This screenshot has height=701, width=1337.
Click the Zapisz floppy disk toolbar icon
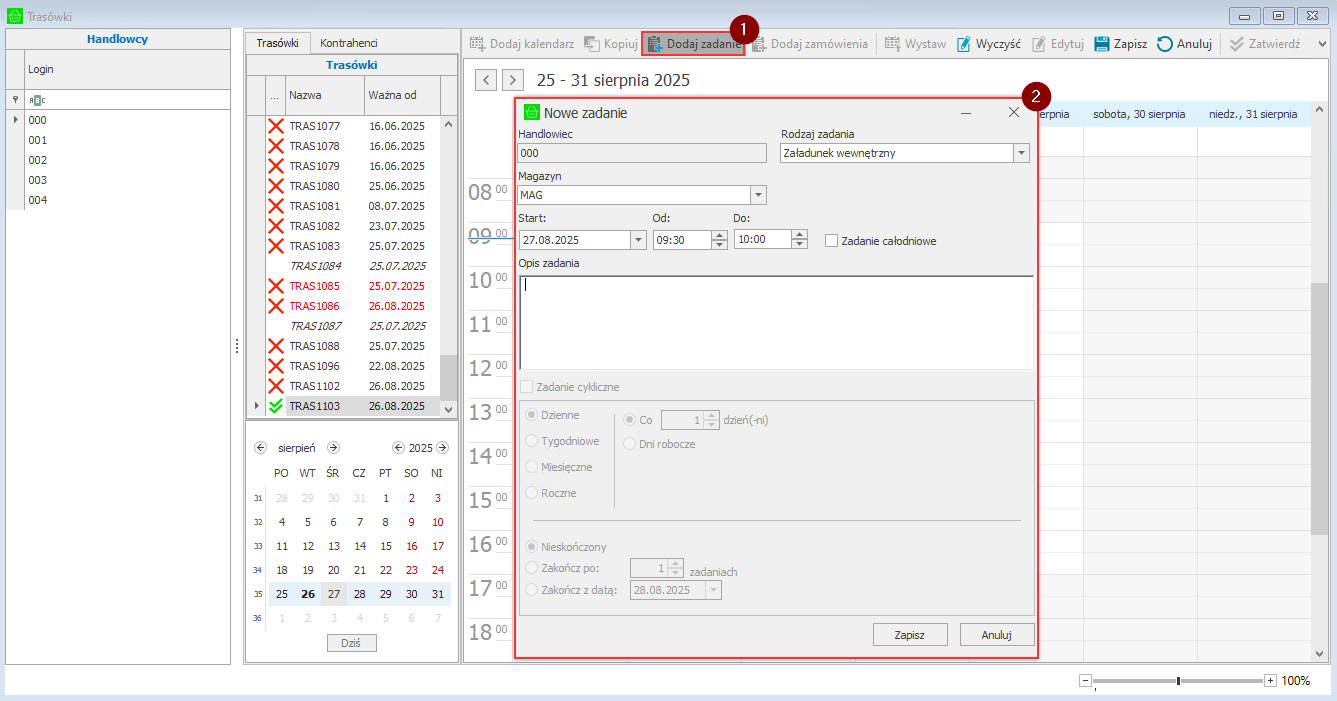(1102, 44)
